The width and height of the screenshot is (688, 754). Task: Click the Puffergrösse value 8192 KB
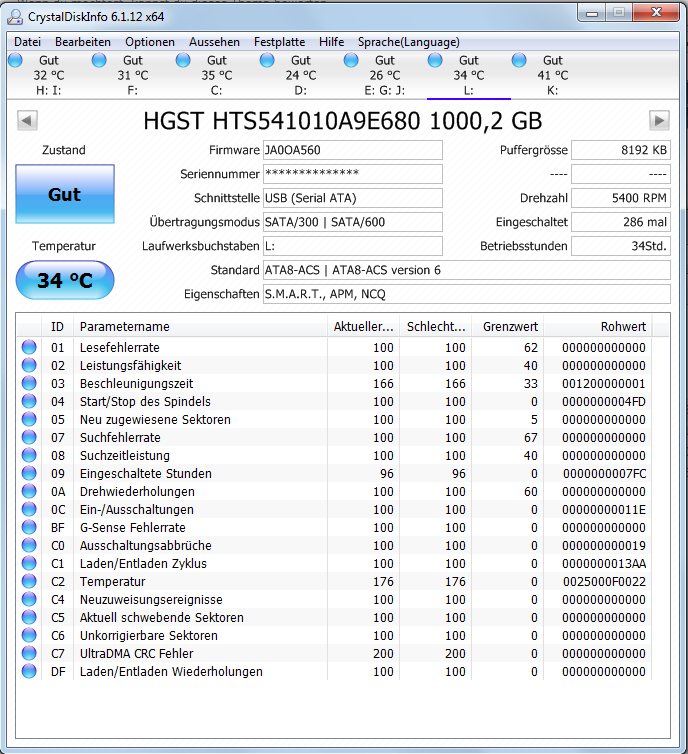click(x=621, y=150)
